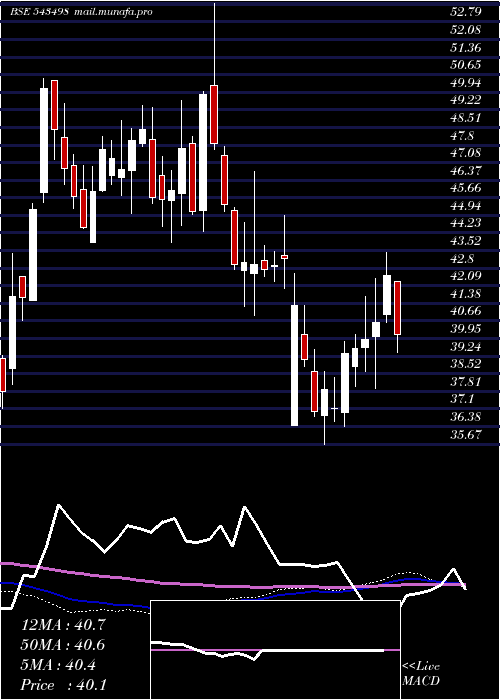Select the 46.37 price axis label

(x=466, y=170)
